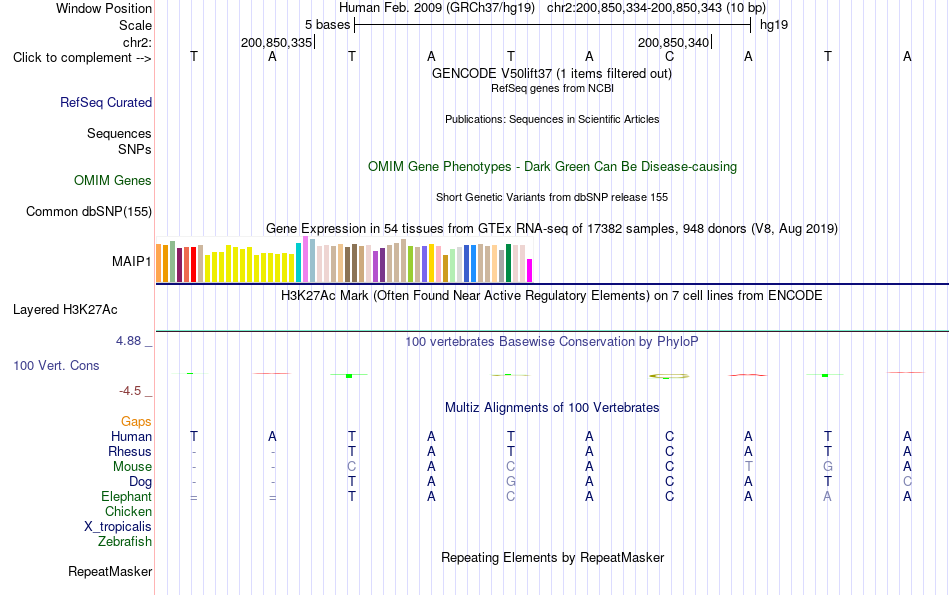Click the Zebrafish species row label
Image resolution: width=950 pixels, height=595 pixels.
point(125,541)
